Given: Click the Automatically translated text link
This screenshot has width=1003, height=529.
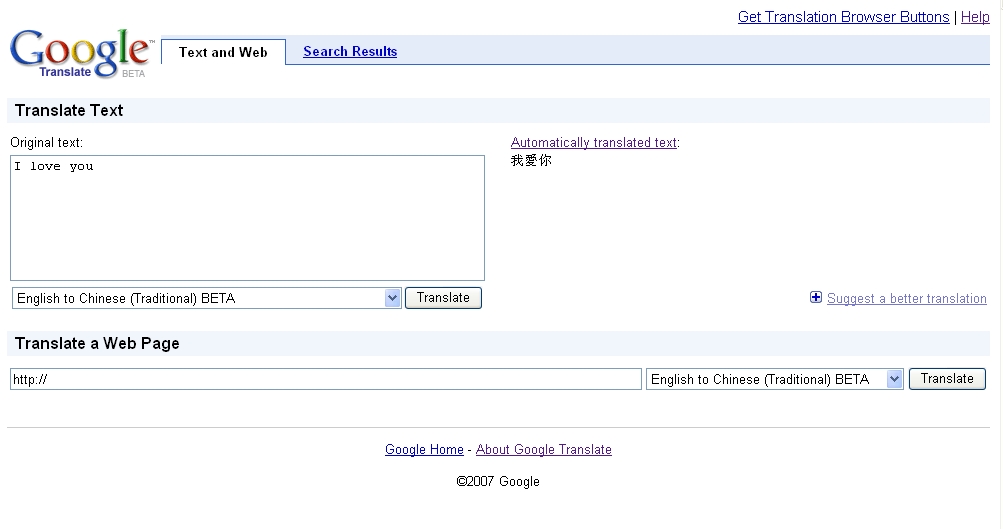Looking at the screenshot, I should pos(594,143).
